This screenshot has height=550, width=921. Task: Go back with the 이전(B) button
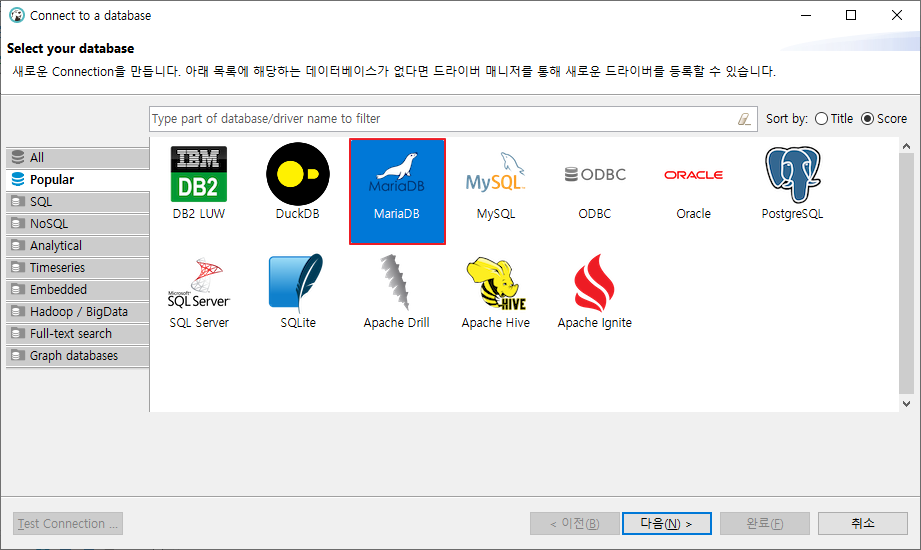coord(574,524)
